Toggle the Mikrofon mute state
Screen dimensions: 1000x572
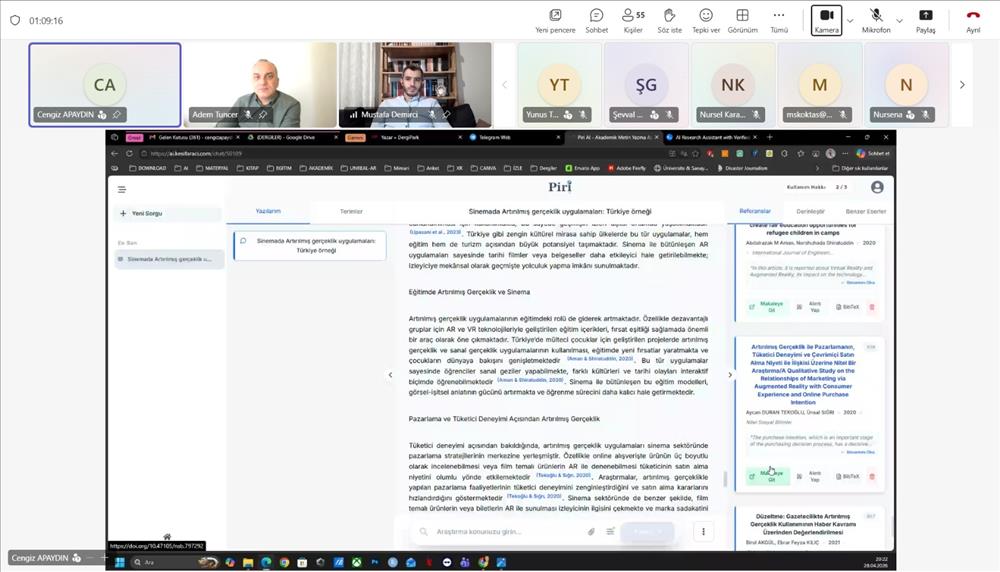point(876,16)
